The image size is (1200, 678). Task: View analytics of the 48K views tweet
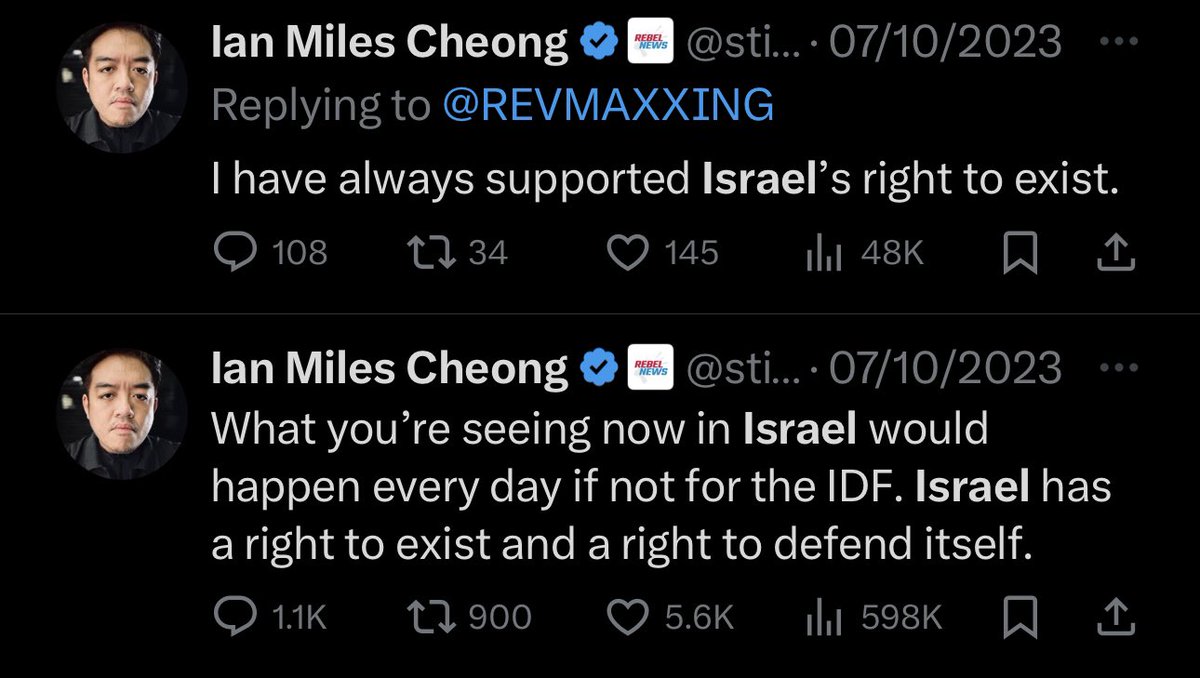(x=821, y=254)
